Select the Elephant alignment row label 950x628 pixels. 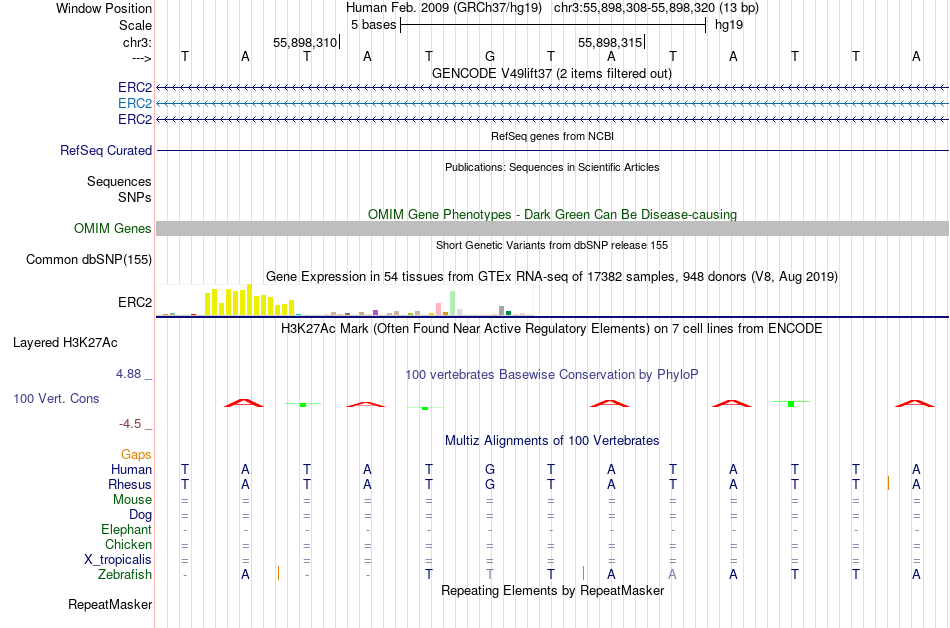[127, 529]
